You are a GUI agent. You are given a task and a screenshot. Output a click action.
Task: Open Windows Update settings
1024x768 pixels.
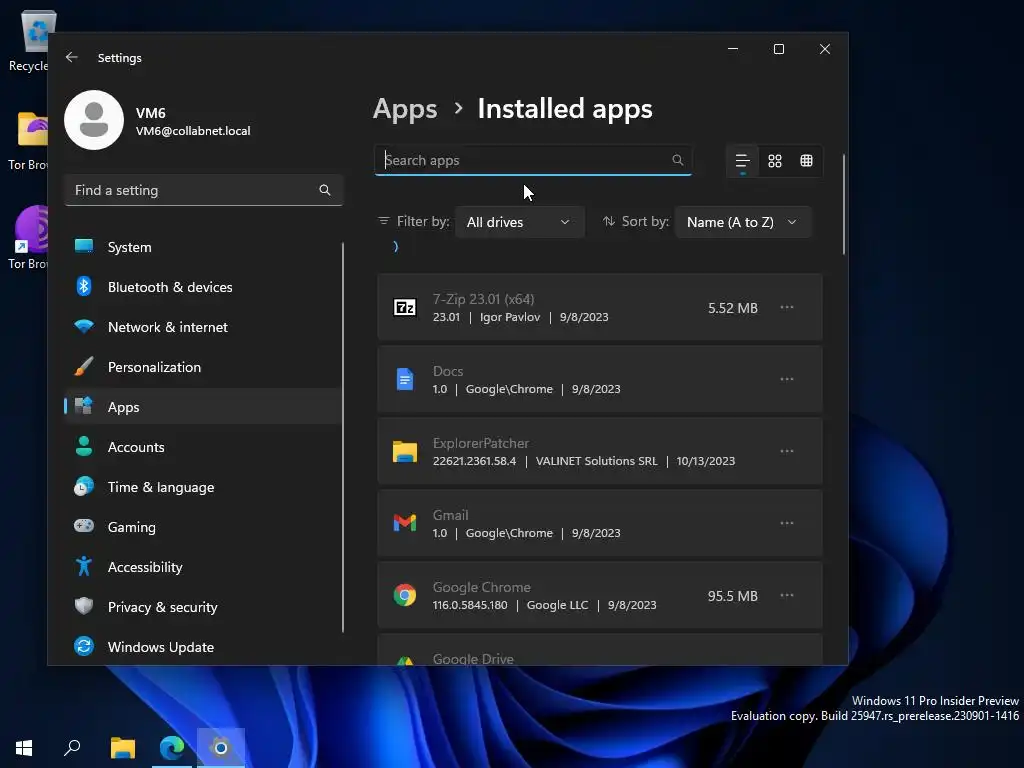coord(203,647)
